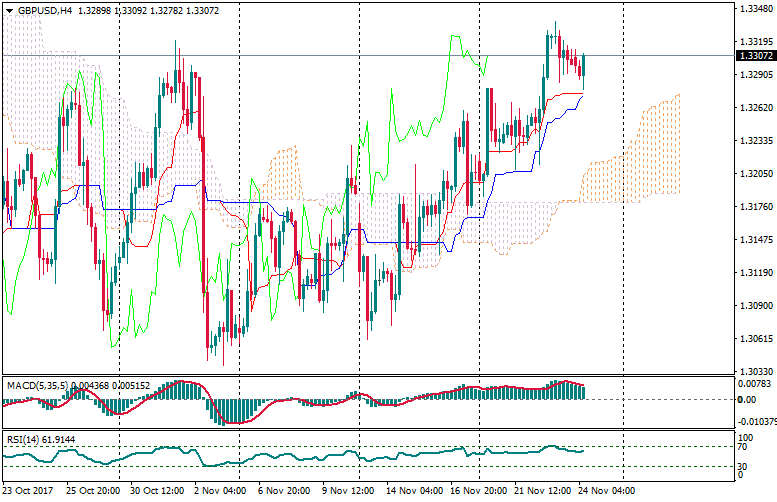777x502 pixels.
Task: Click the current price tag 1.33072
Action: (755, 56)
